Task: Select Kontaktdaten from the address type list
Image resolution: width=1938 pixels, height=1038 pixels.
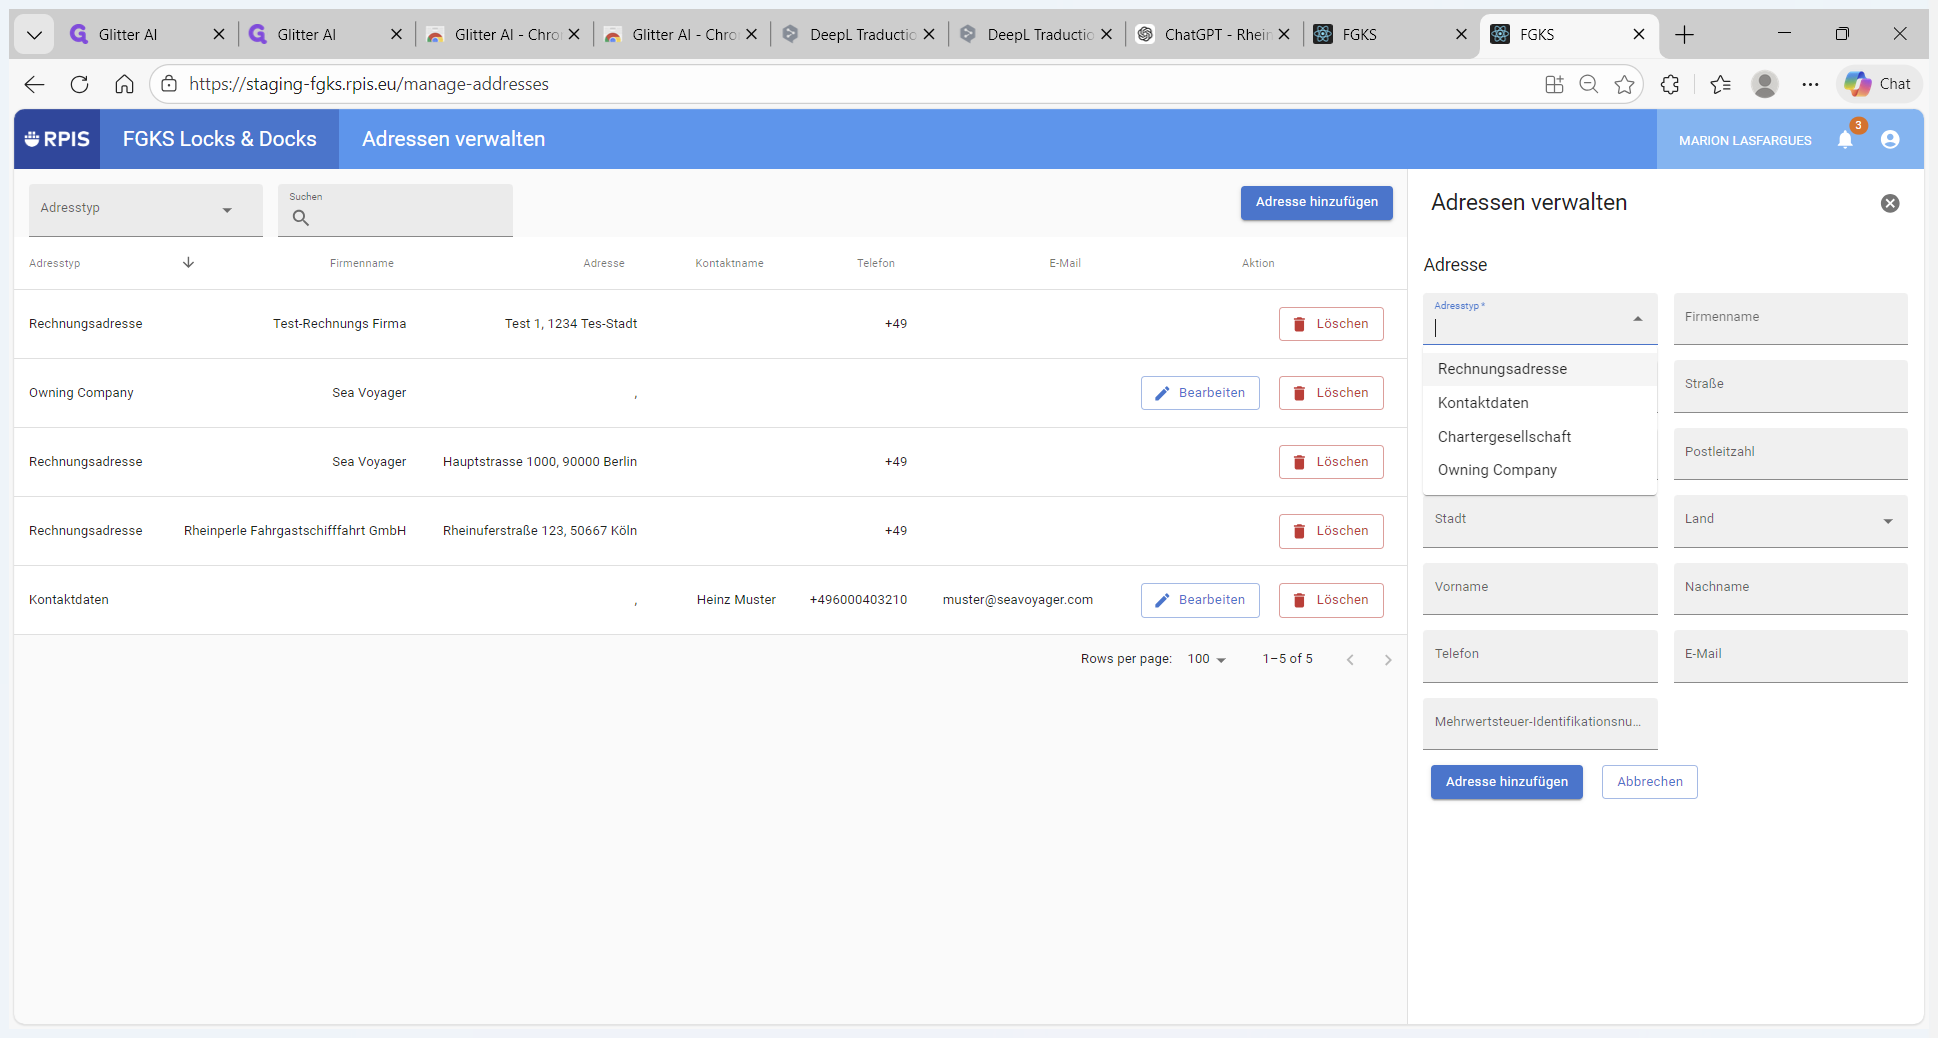Action: (x=1483, y=403)
